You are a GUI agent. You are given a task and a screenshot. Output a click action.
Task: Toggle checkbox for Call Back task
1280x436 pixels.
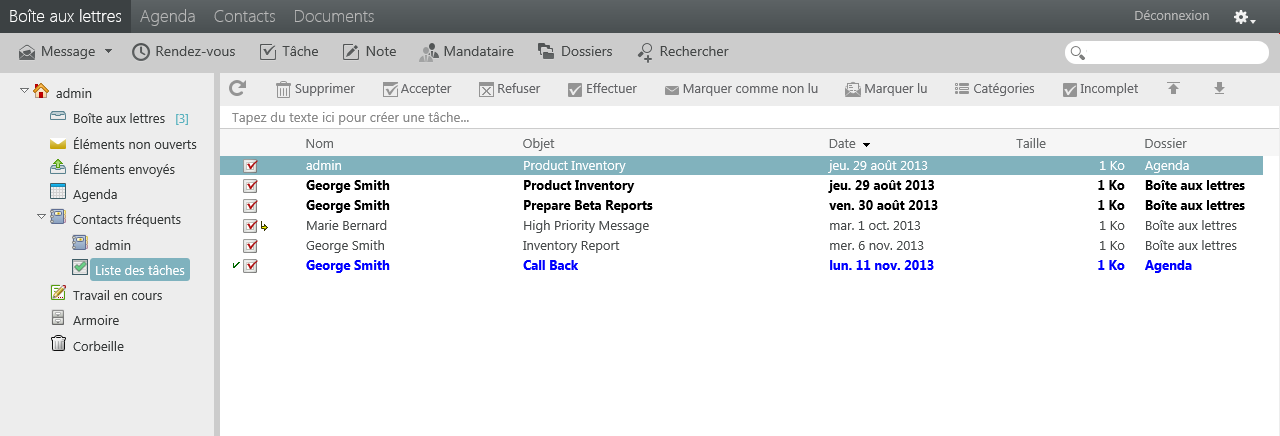click(250, 266)
